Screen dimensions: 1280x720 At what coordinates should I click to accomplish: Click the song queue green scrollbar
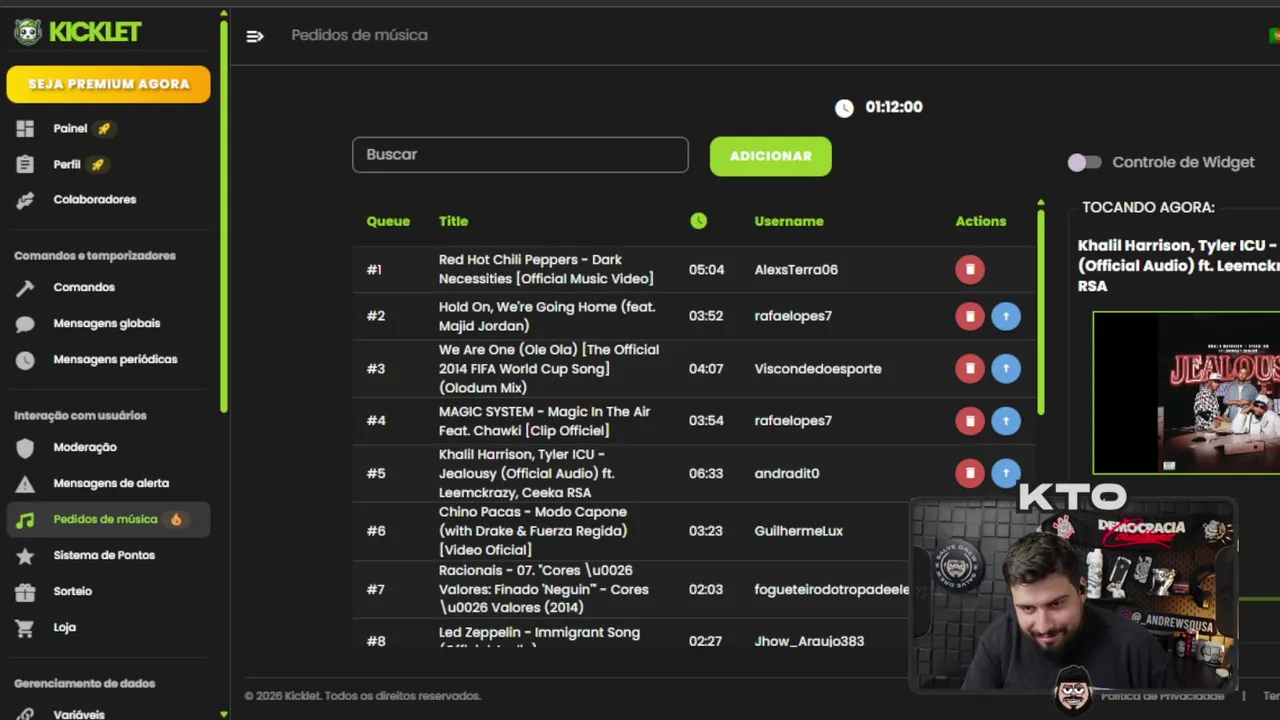1040,311
